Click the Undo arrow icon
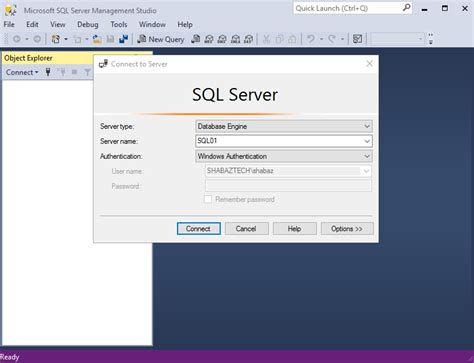The height and width of the screenshot is (363, 474). 311,39
